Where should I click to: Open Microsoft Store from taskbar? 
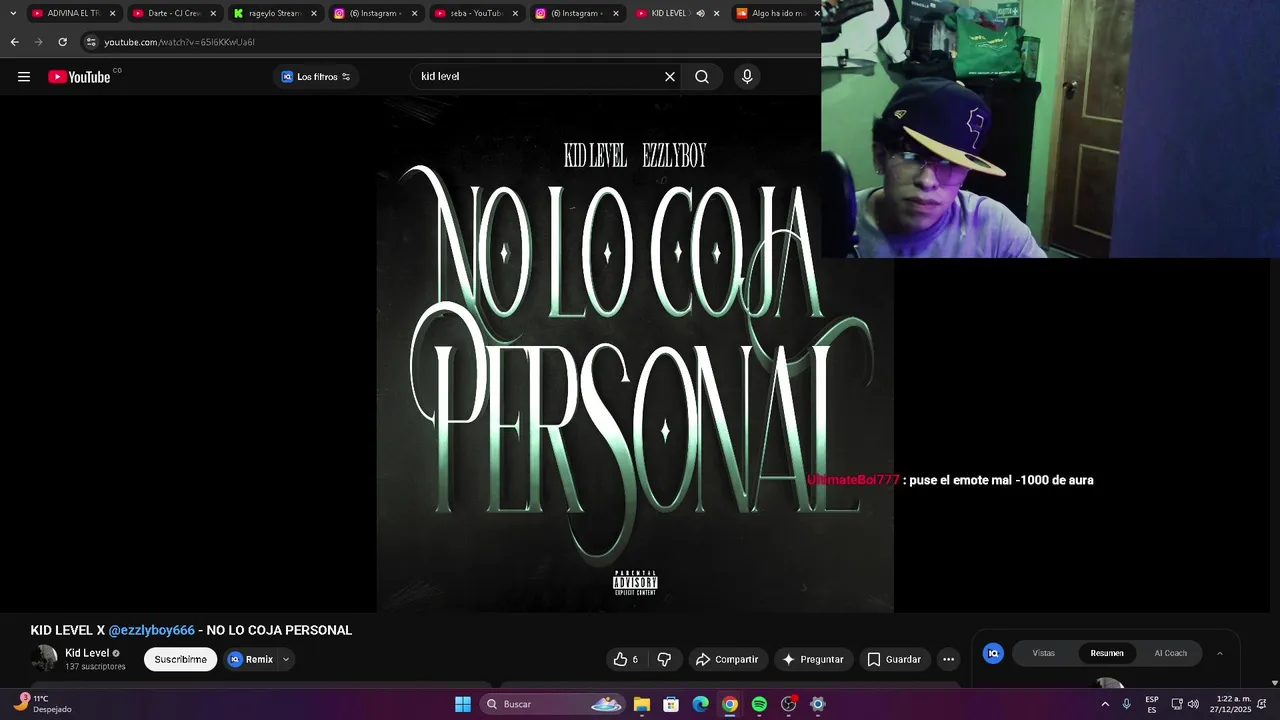(x=671, y=704)
